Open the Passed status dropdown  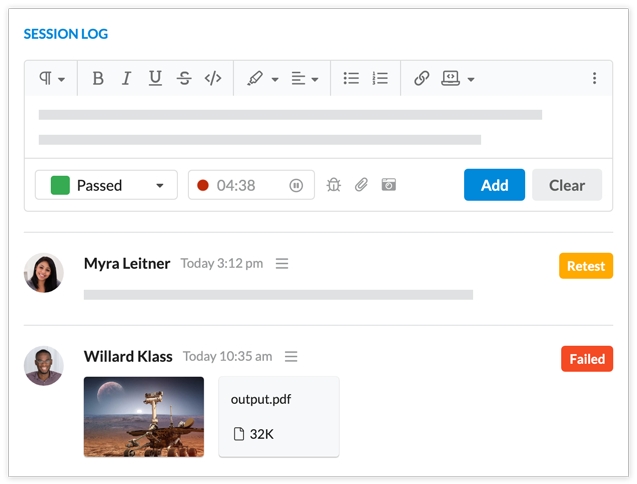tap(106, 185)
